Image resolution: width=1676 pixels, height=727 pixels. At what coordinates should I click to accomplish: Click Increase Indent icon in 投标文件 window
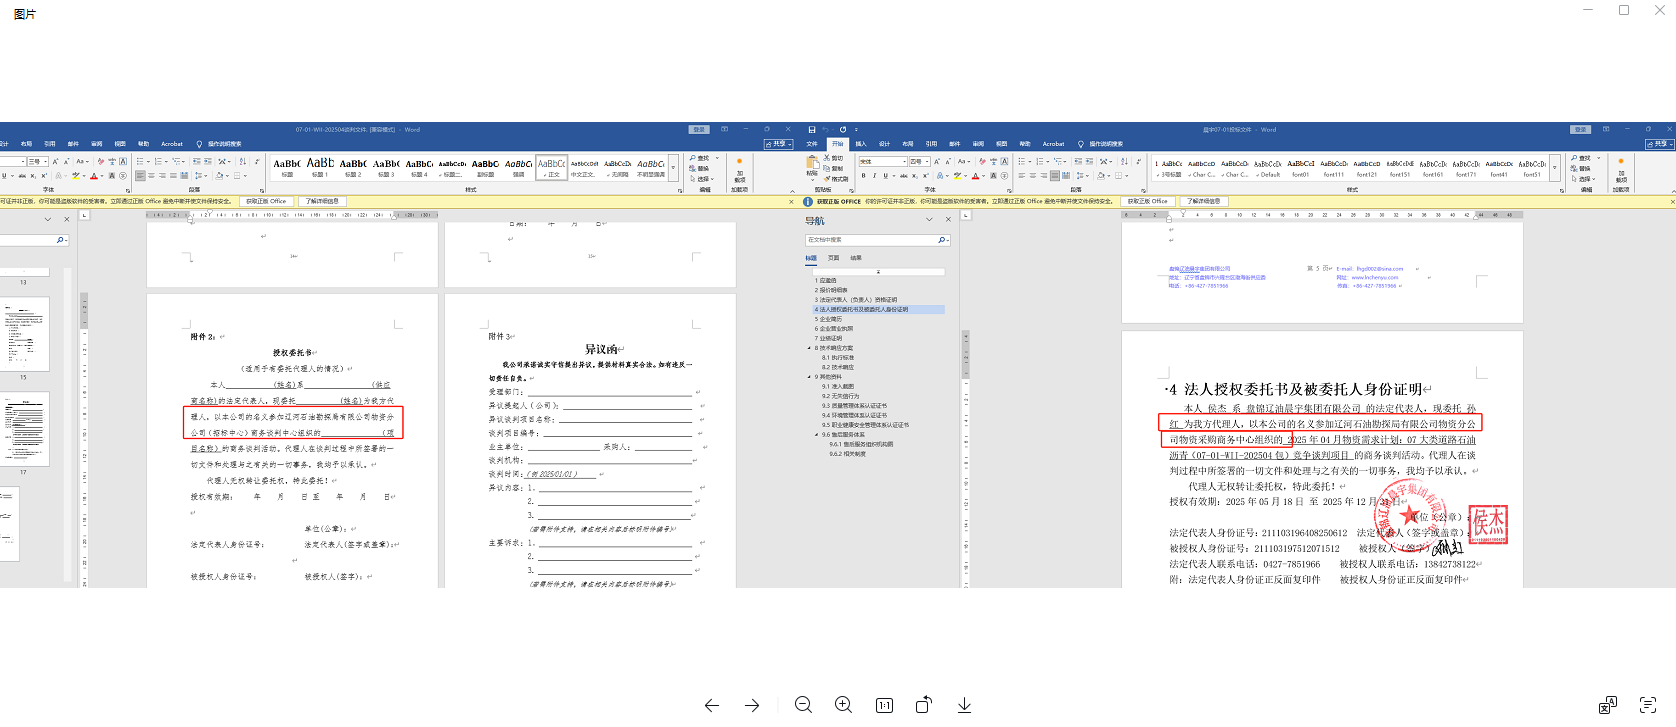pyautogui.click(x=1088, y=161)
